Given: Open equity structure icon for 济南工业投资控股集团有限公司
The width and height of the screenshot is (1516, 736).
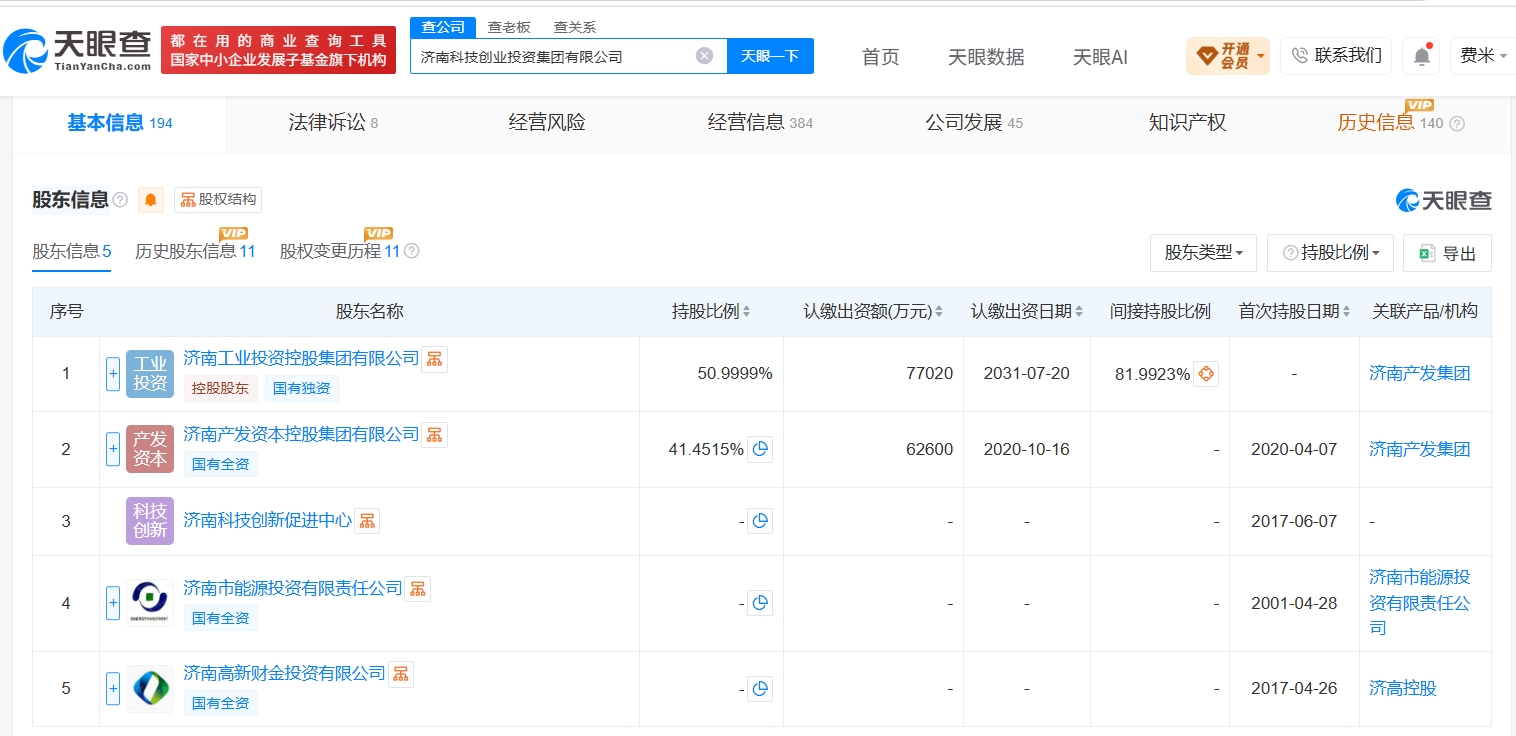Looking at the screenshot, I should [x=434, y=359].
